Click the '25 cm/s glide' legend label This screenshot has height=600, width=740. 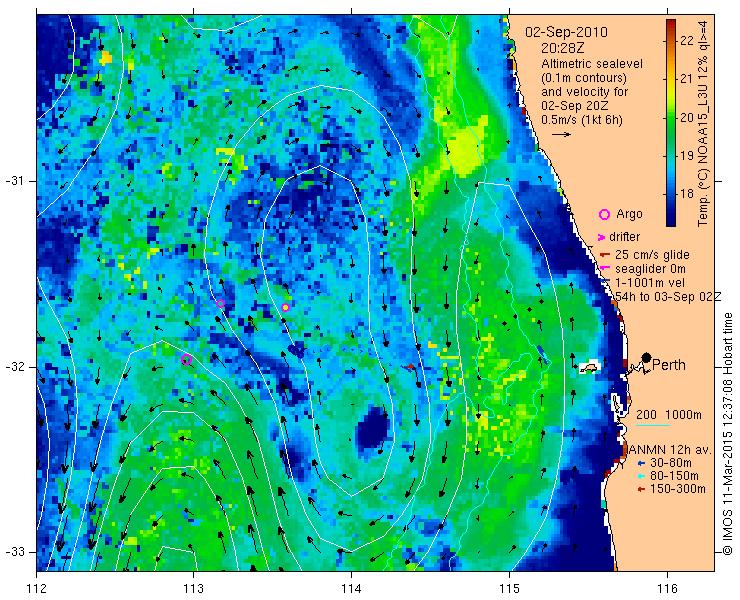point(652,255)
